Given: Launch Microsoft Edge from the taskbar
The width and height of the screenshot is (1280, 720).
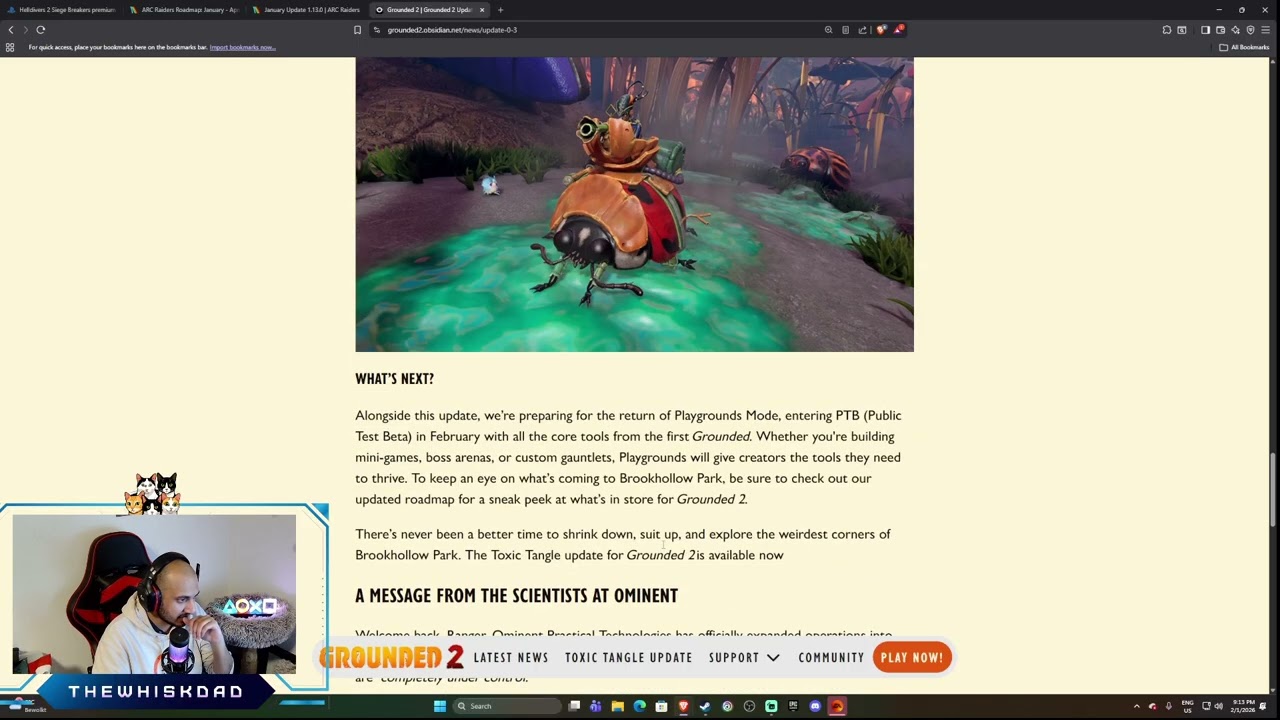Looking at the screenshot, I should (x=639, y=706).
